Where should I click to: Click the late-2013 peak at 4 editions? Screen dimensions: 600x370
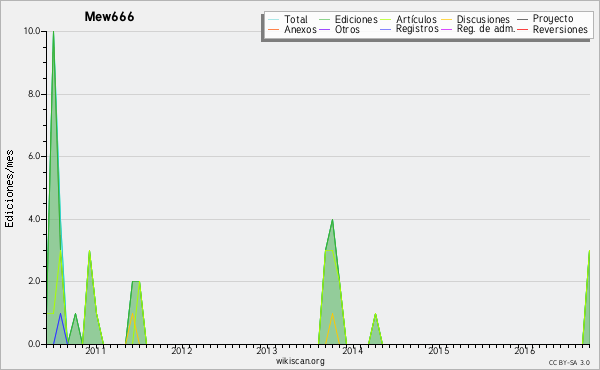[332, 220]
